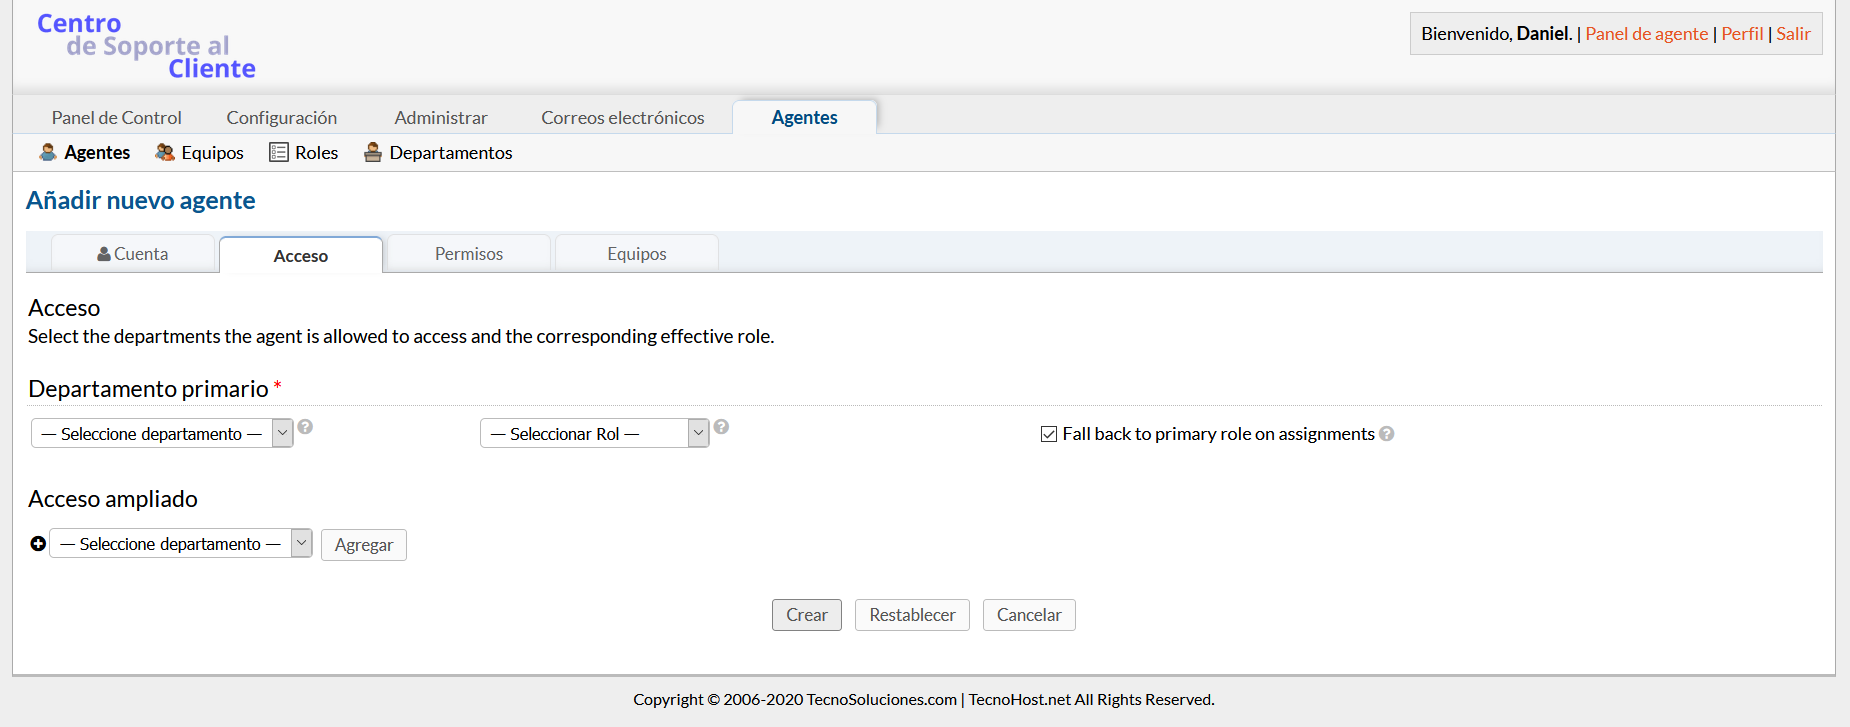Click the Departamentos icon in submenu
1850x727 pixels.
click(x=373, y=152)
